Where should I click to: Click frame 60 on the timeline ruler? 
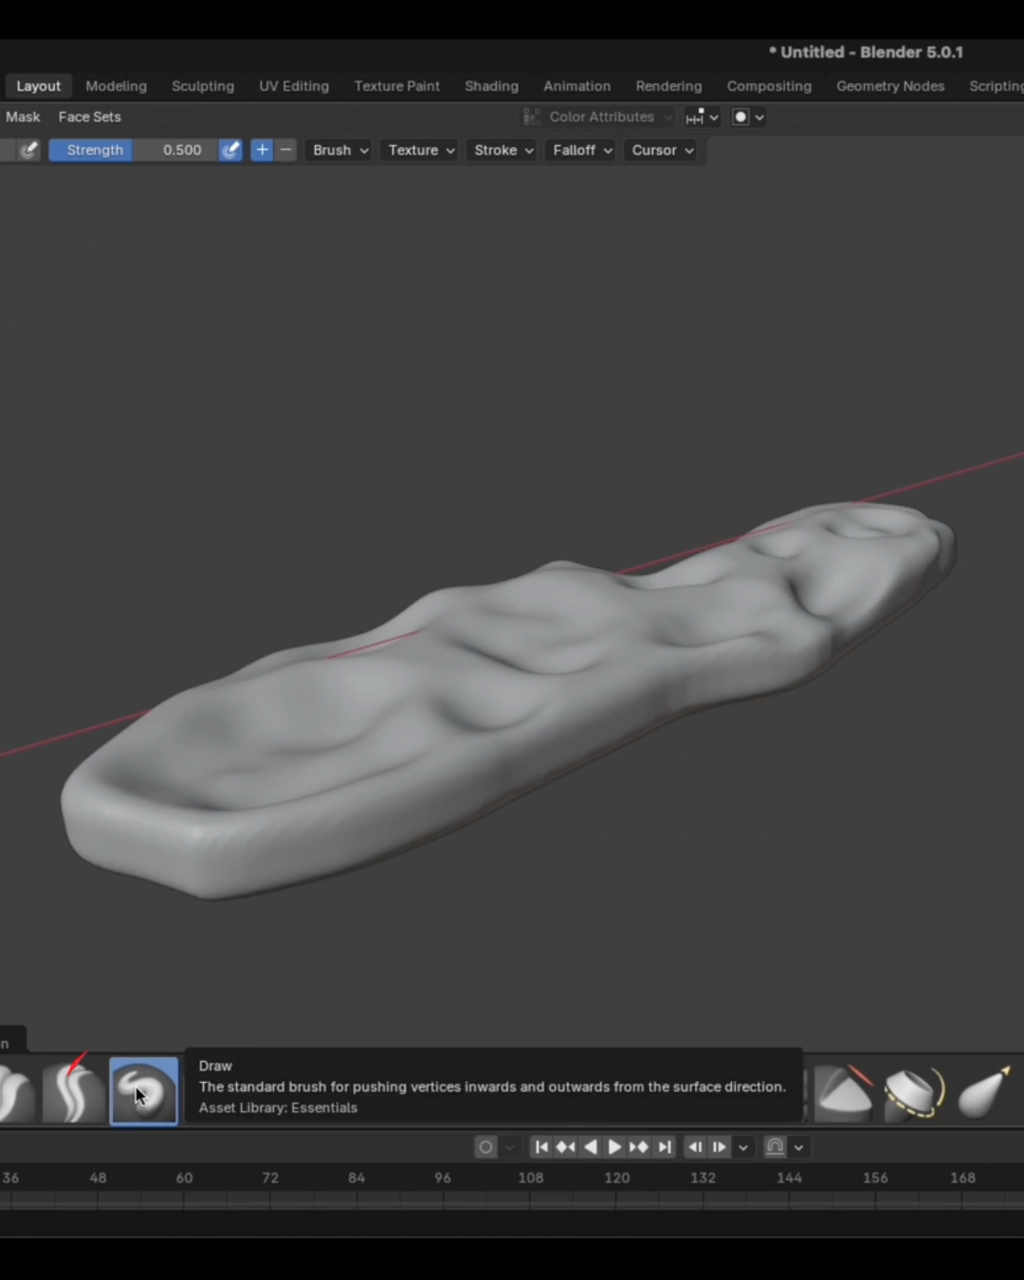(x=184, y=1178)
